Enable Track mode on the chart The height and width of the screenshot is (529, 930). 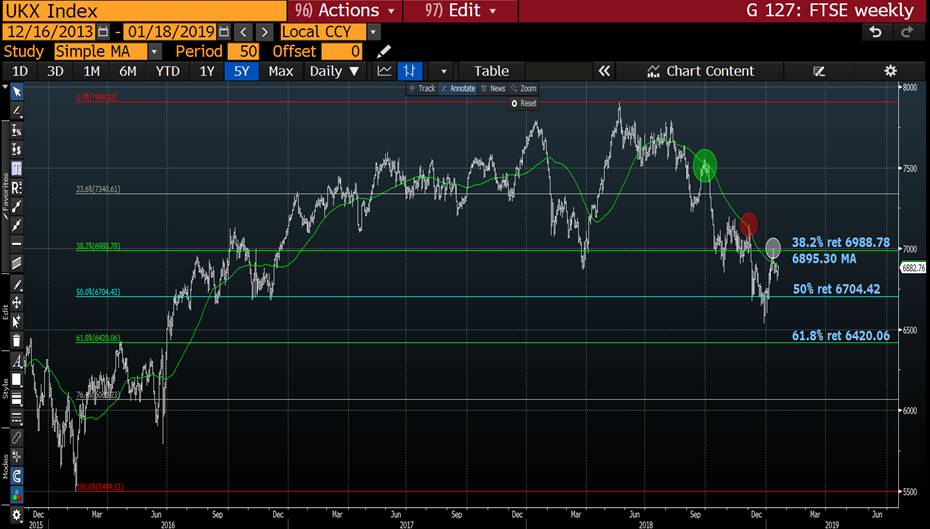click(422, 88)
